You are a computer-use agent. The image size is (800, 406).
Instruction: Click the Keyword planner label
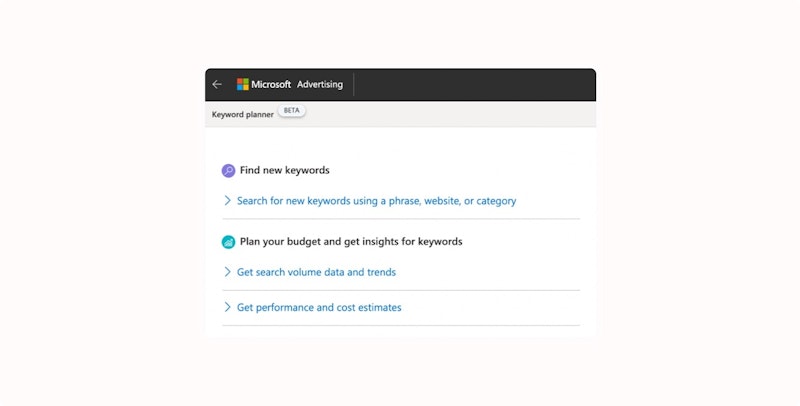coord(242,115)
